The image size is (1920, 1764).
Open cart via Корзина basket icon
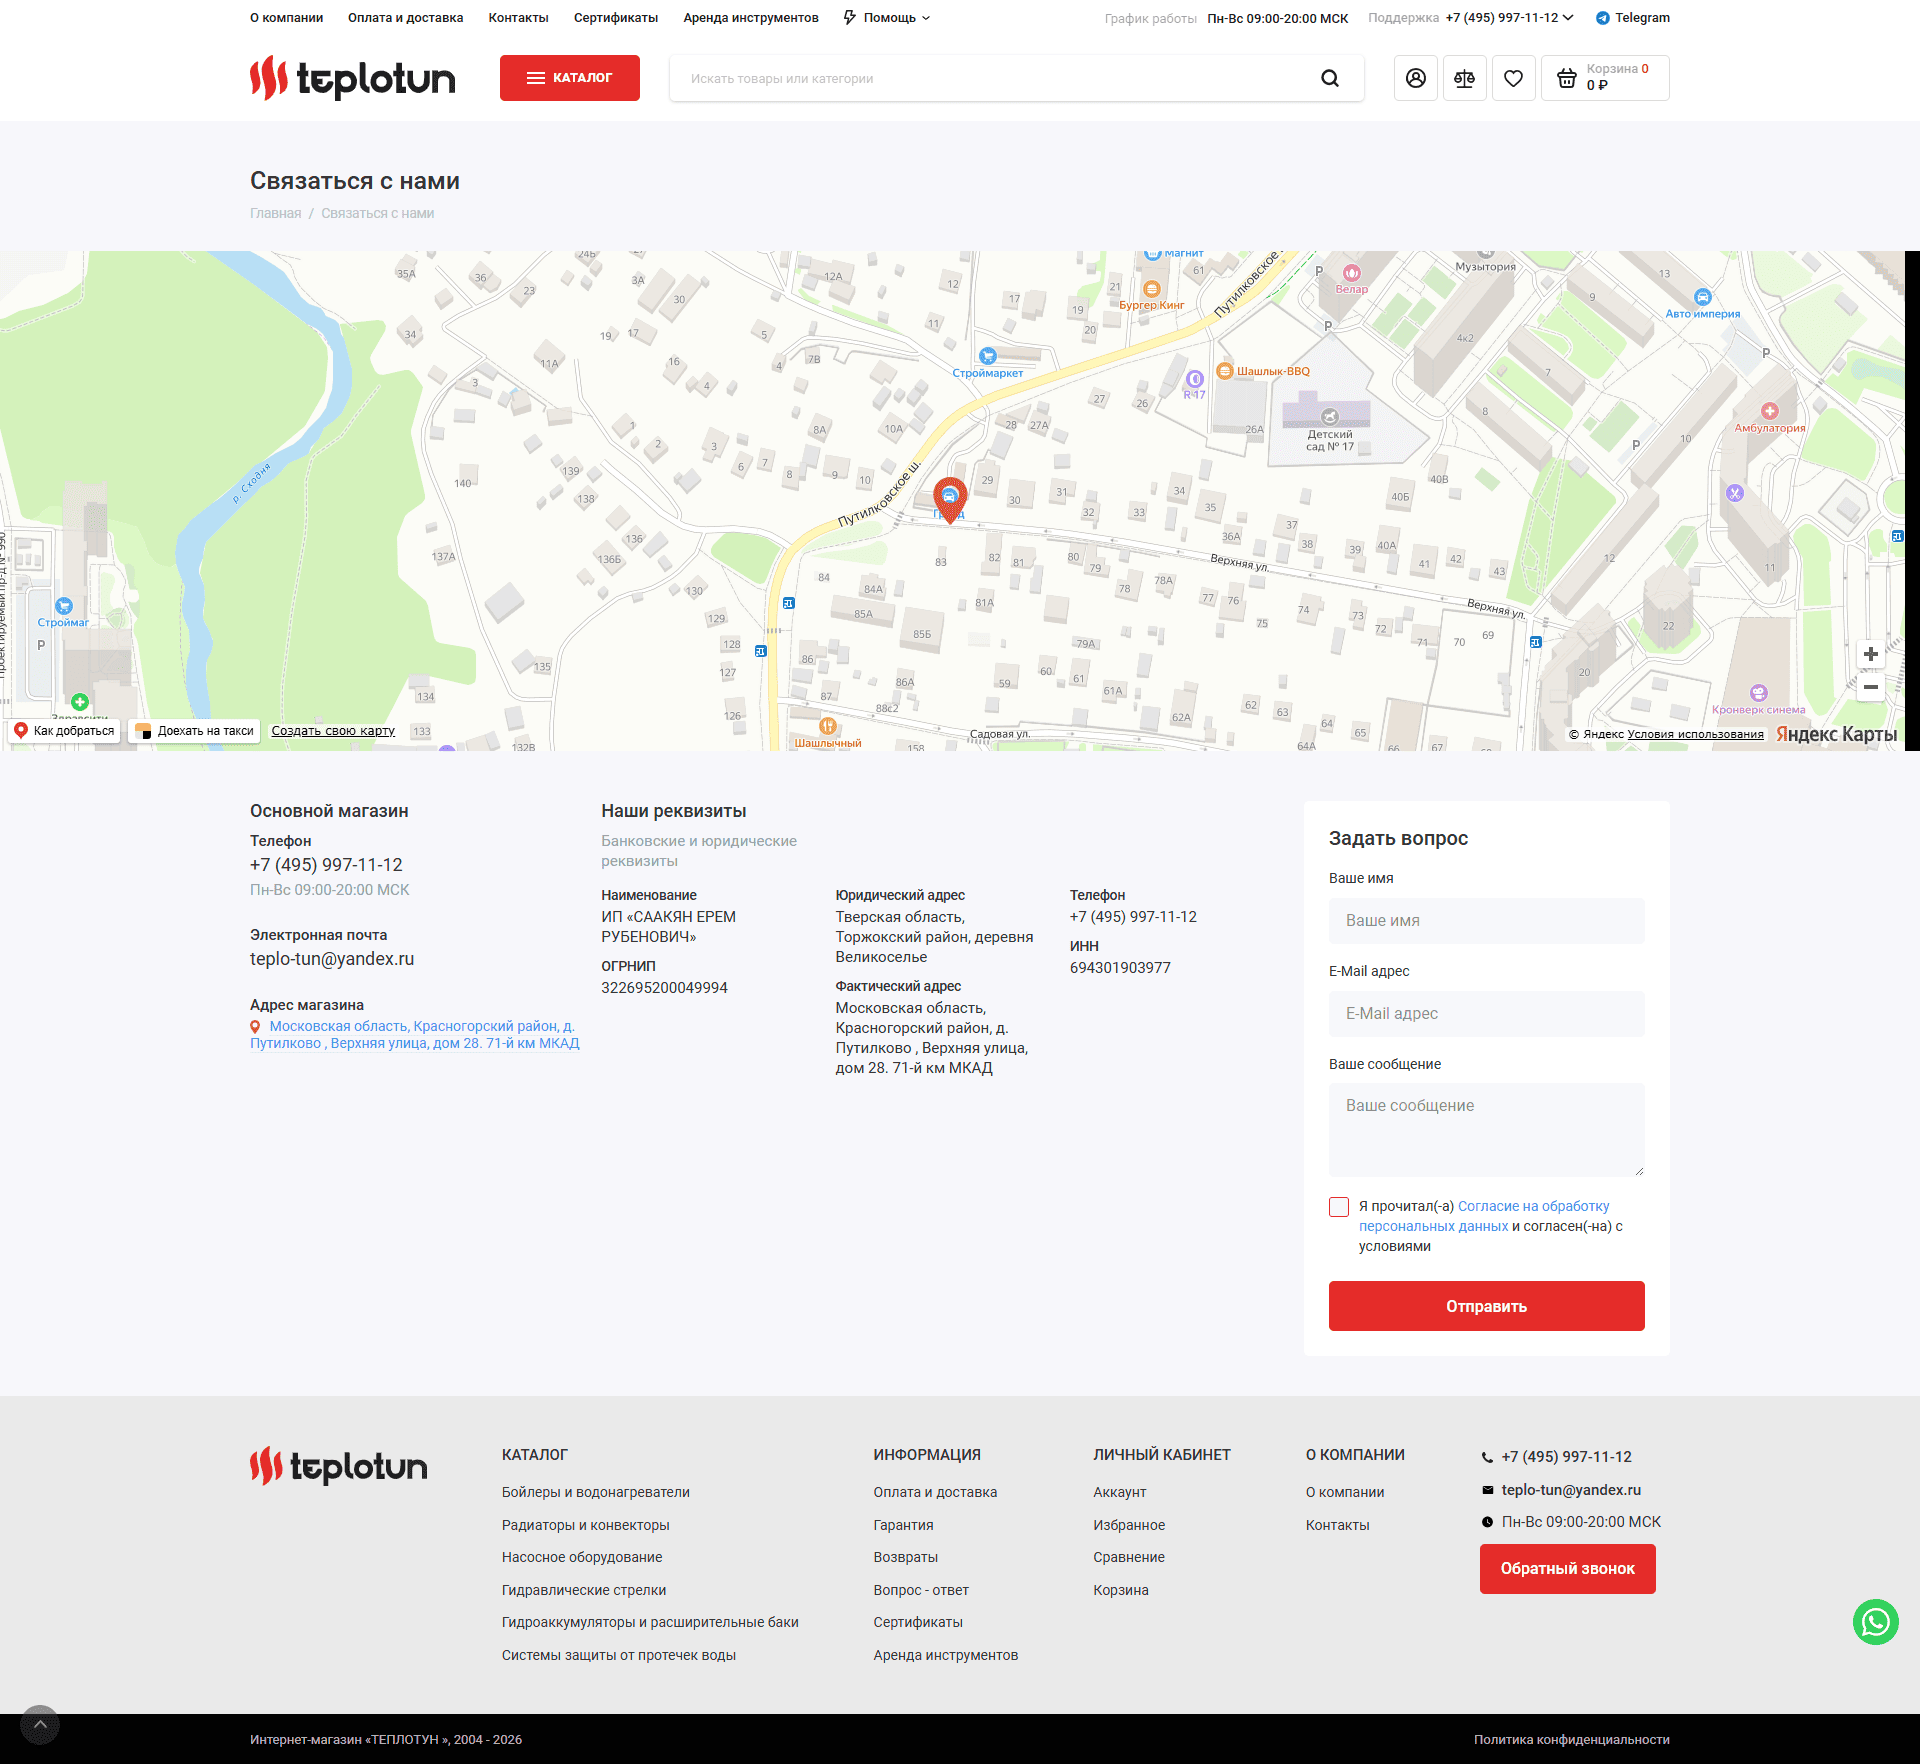pyautogui.click(x=1567, y=78)
